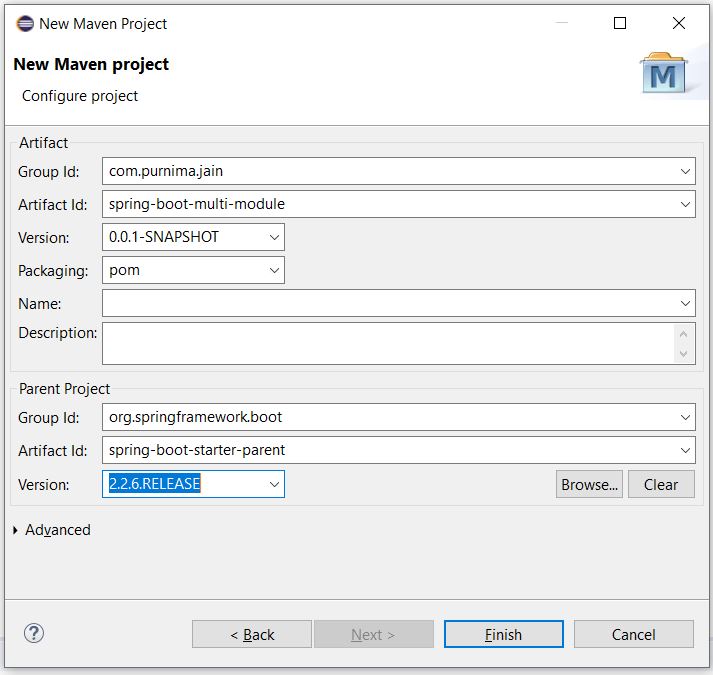Click the Browse... button
The width and height of the screenshot is (713, 675).
[589, 484]
